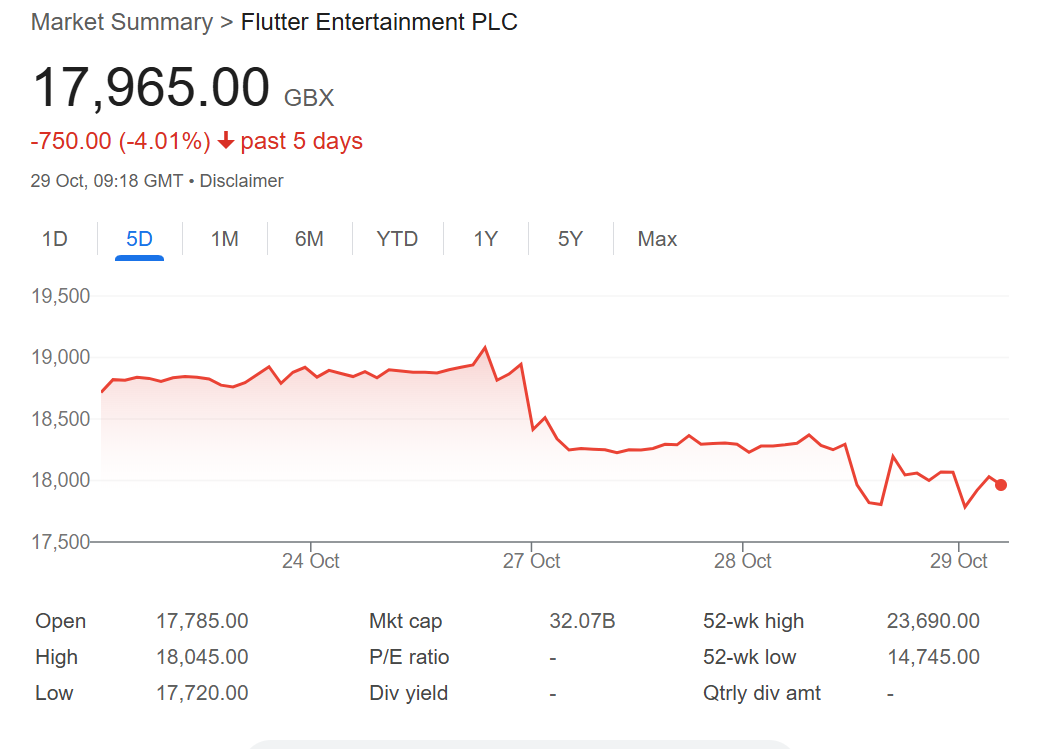Select the red dot marking latest price

(x=1001, y=485)
